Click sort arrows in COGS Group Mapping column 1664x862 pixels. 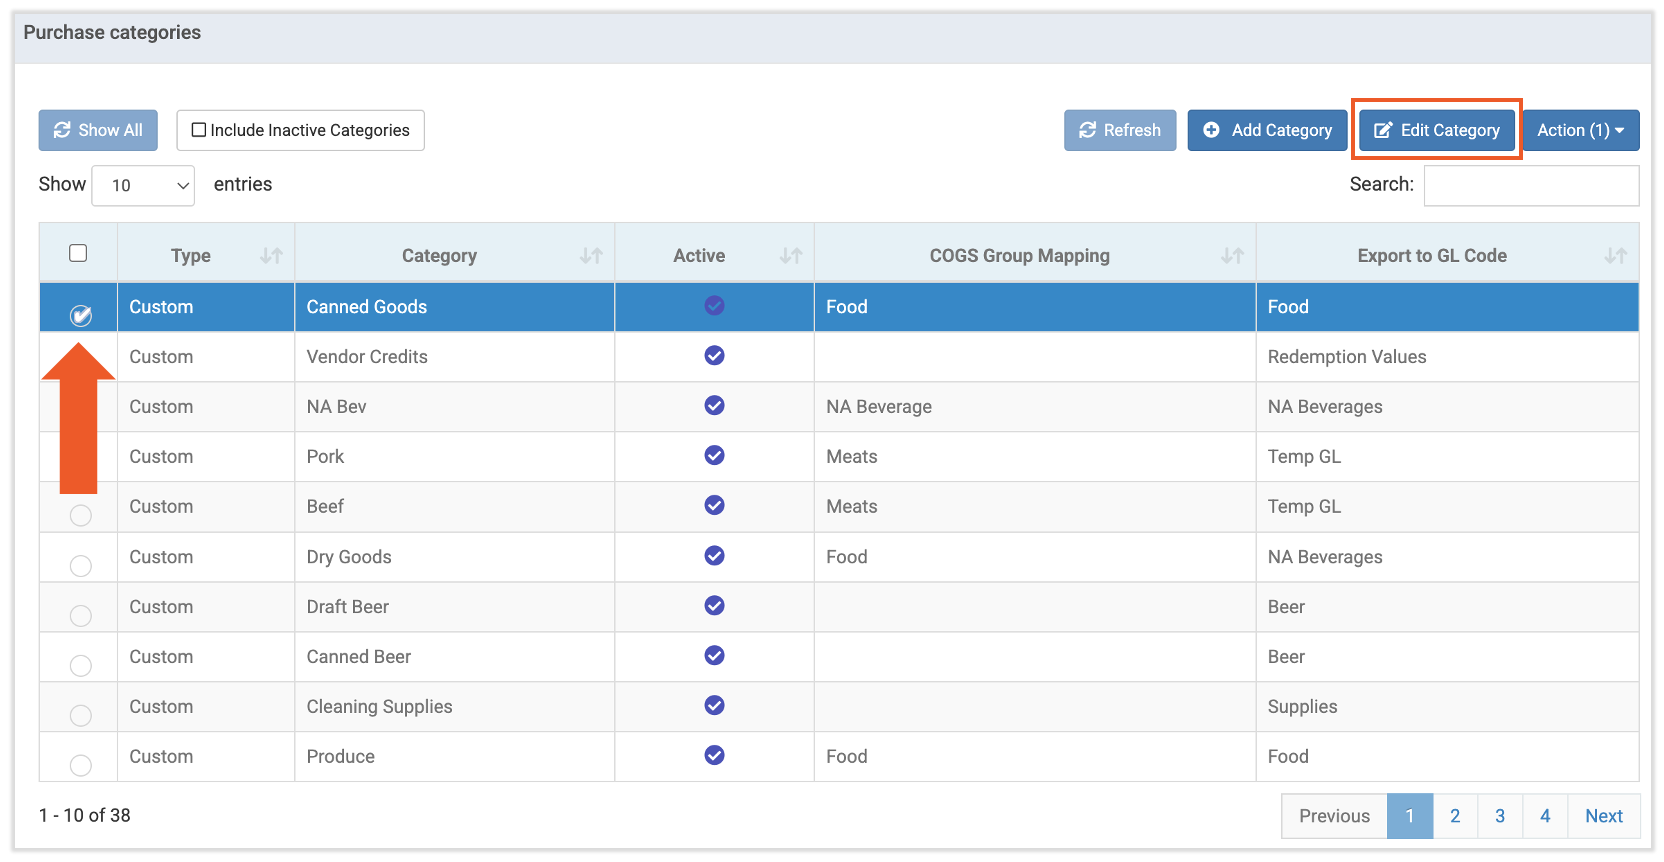click(x=1232, y=256)
